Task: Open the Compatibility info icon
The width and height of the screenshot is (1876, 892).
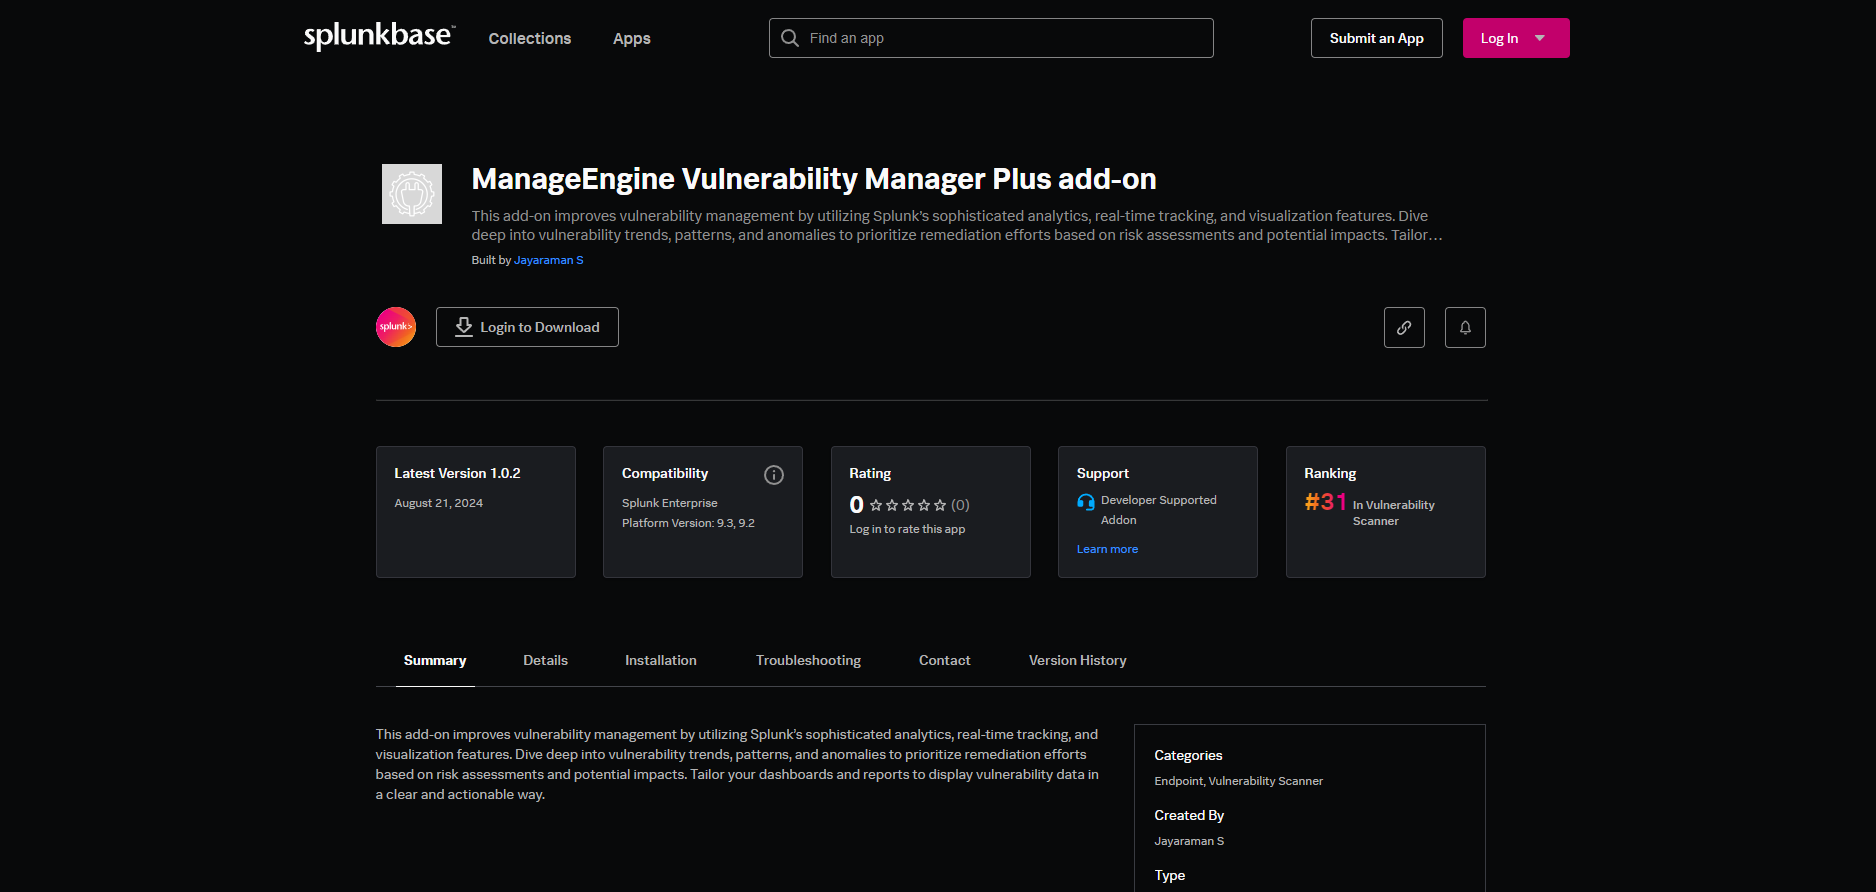Action: pos(774,475)
